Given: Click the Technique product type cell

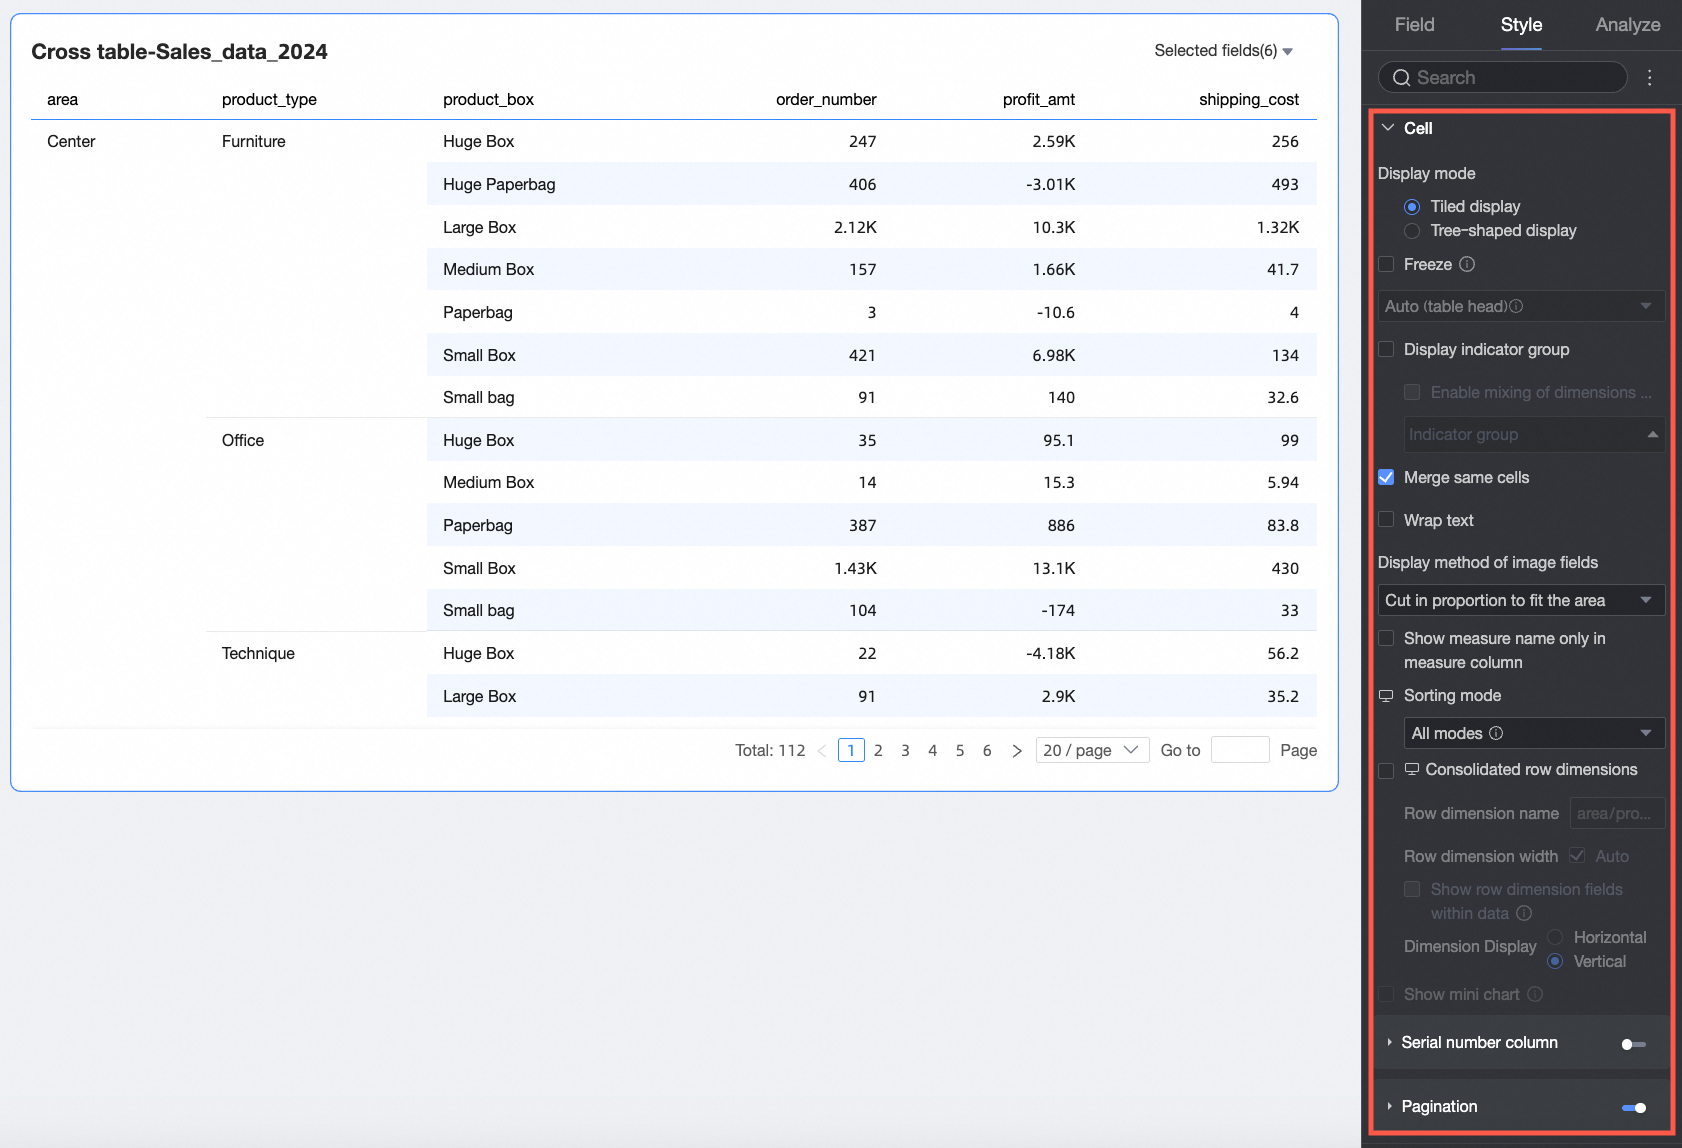Looking at the screenshot, I should point(258,654).
